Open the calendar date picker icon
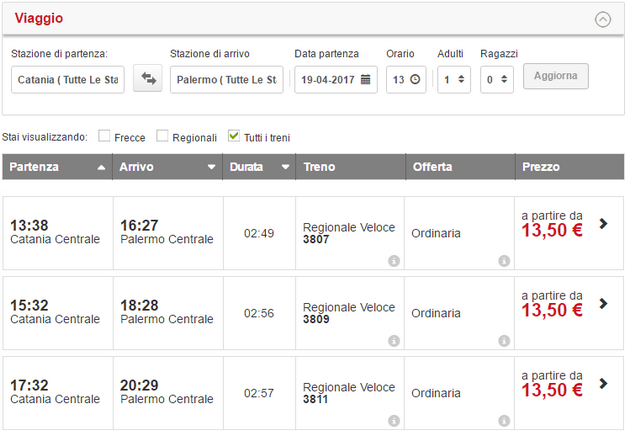The height and width of the screenshot is (431, 625). [366, 79]
